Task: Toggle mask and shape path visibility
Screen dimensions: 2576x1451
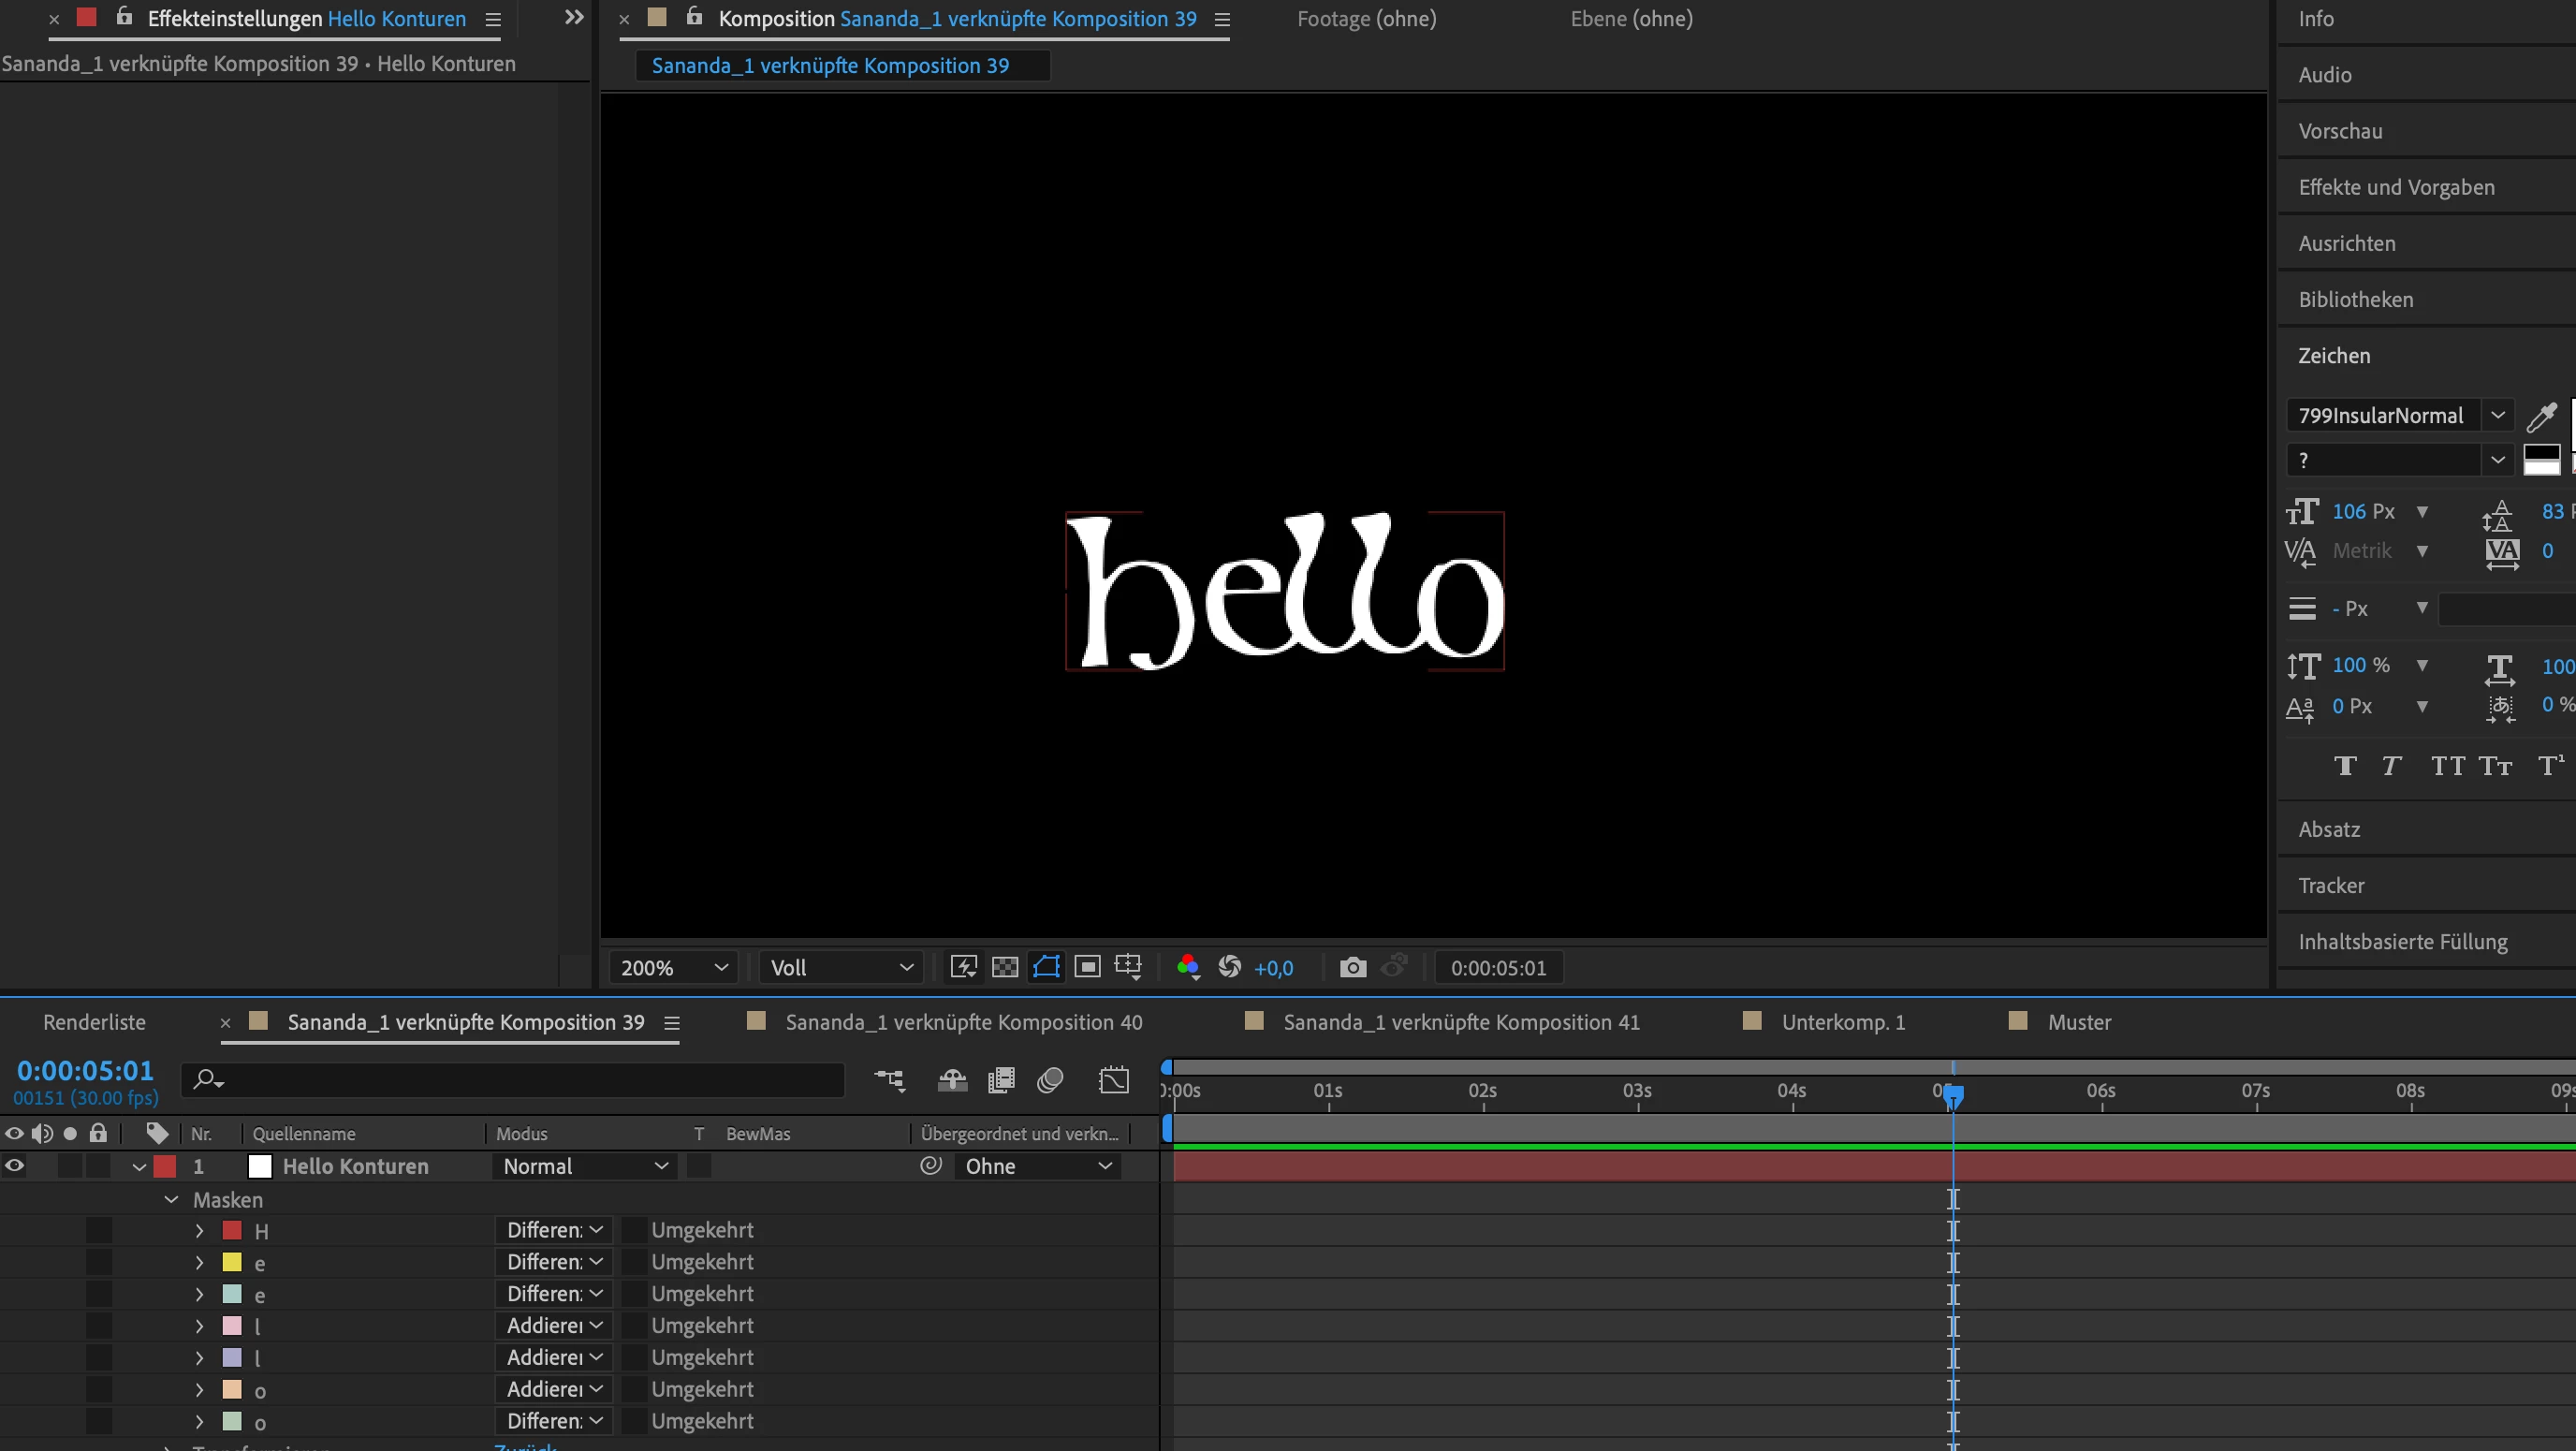Action: [x=1046, y=967]
